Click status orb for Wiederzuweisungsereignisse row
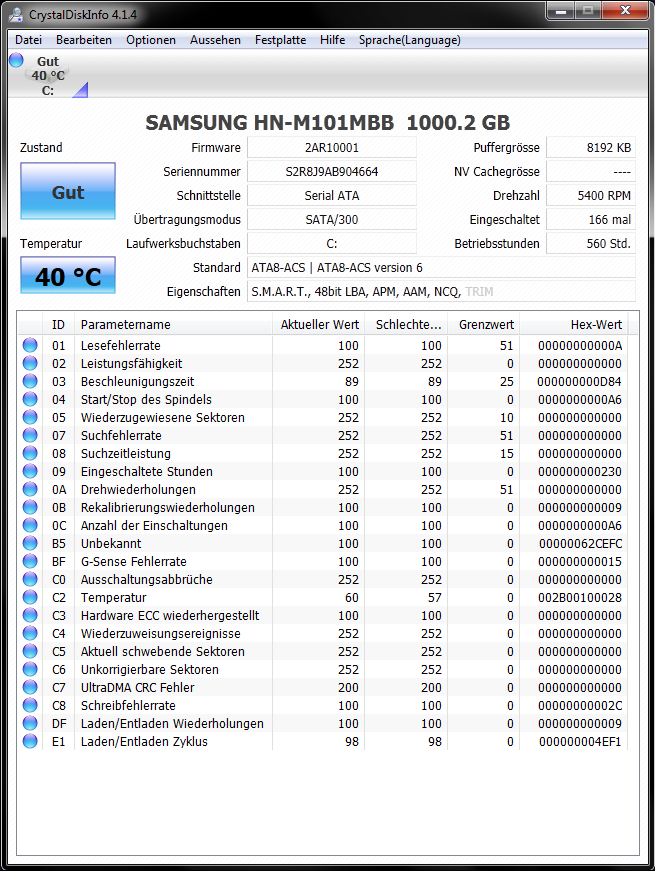 (x=30, y=633)
